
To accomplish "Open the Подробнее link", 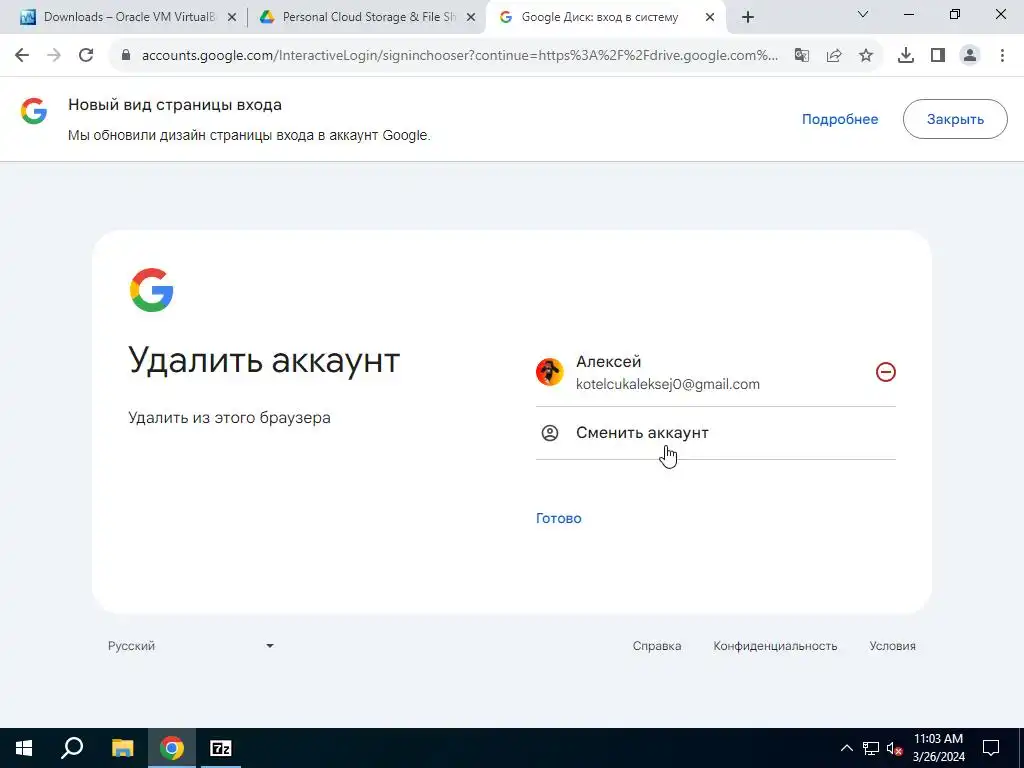I will click(x=840, y=120).
